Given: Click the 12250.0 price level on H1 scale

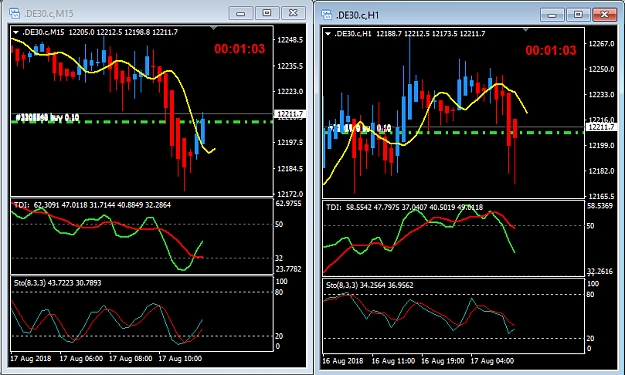Looking at the screenshot, I should point(601,69).
